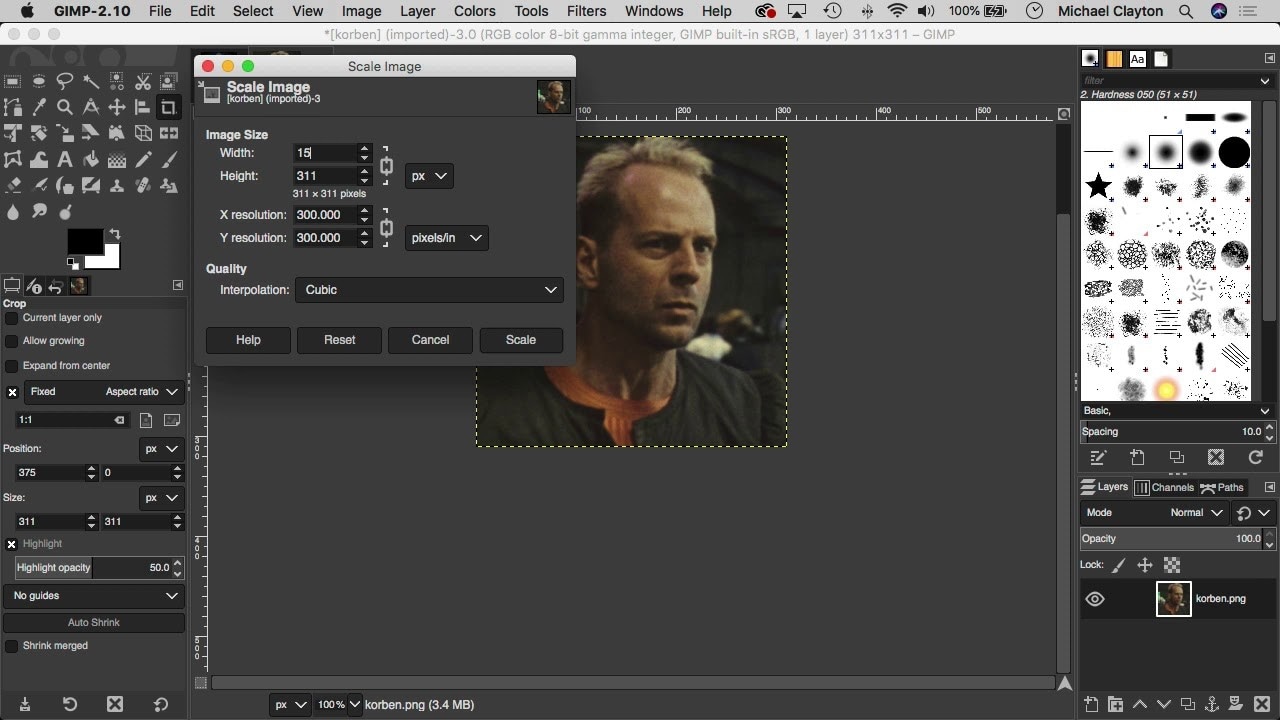Select the Bucket Fill tool
The image size is (1280, 720).
tap(91, 159)
